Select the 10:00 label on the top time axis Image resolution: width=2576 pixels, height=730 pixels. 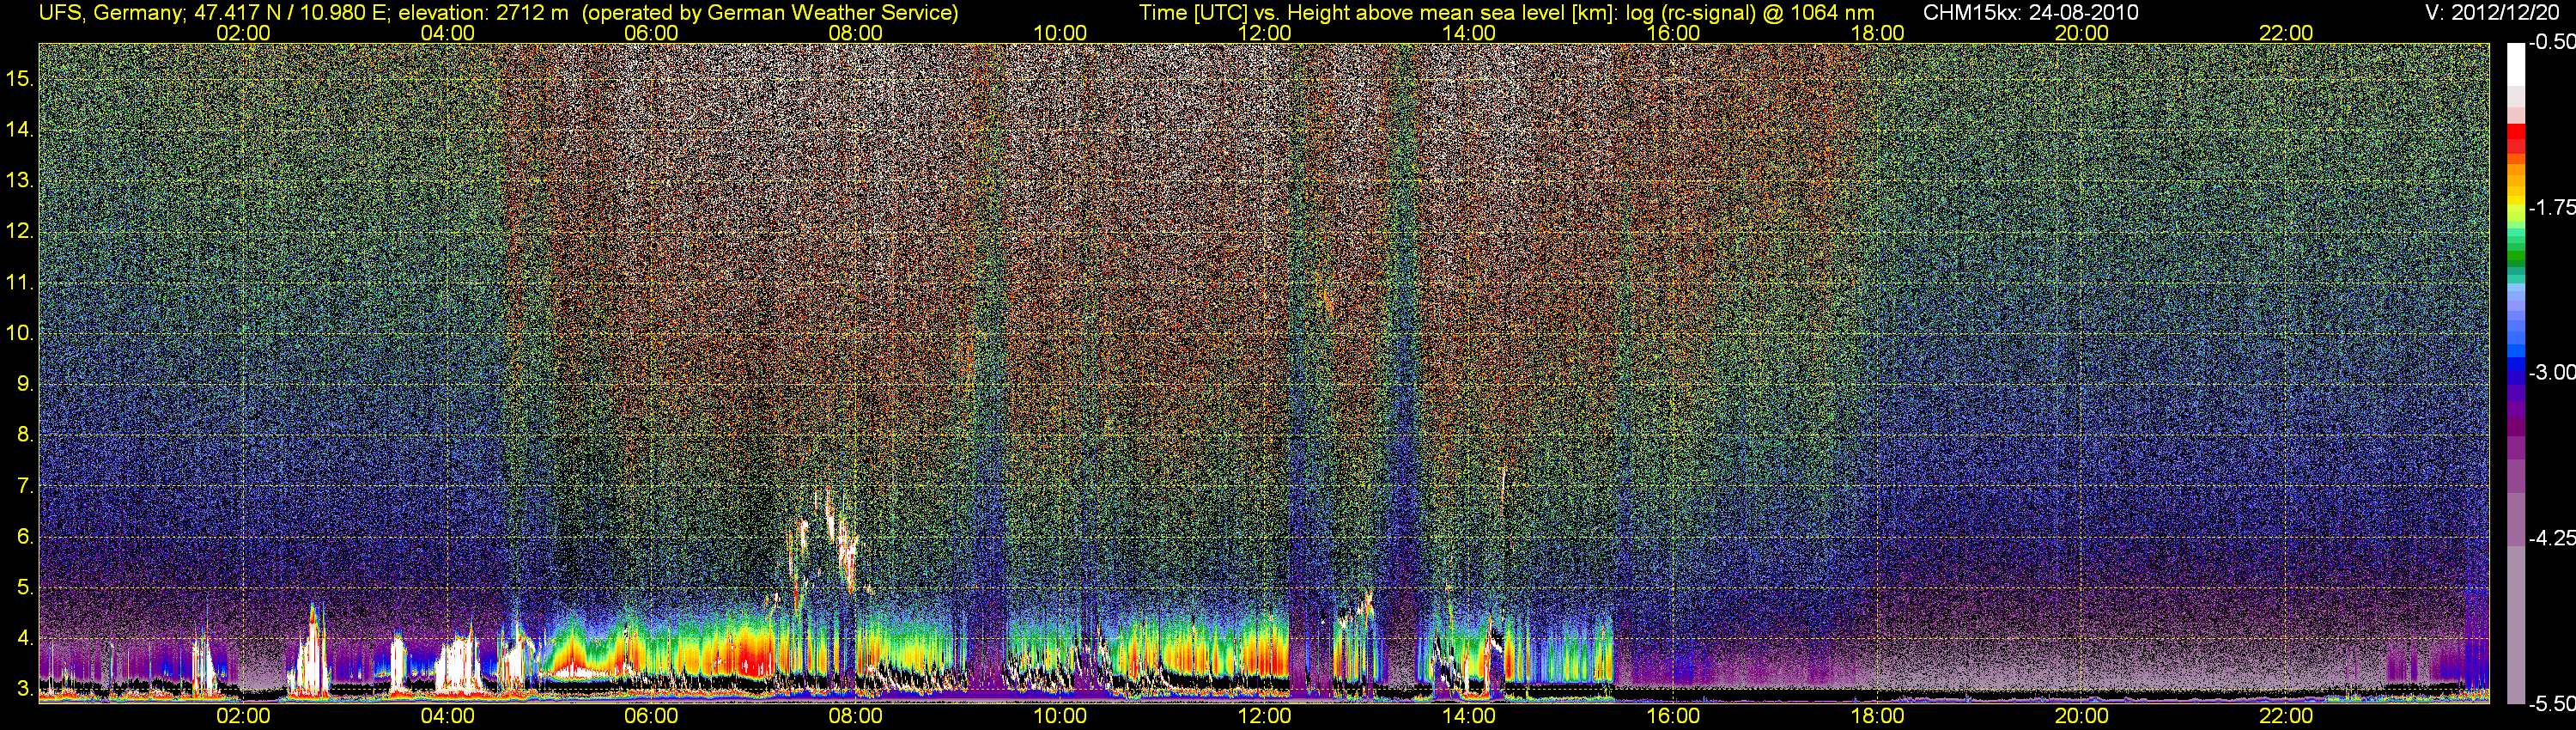tap(1060, 33)
